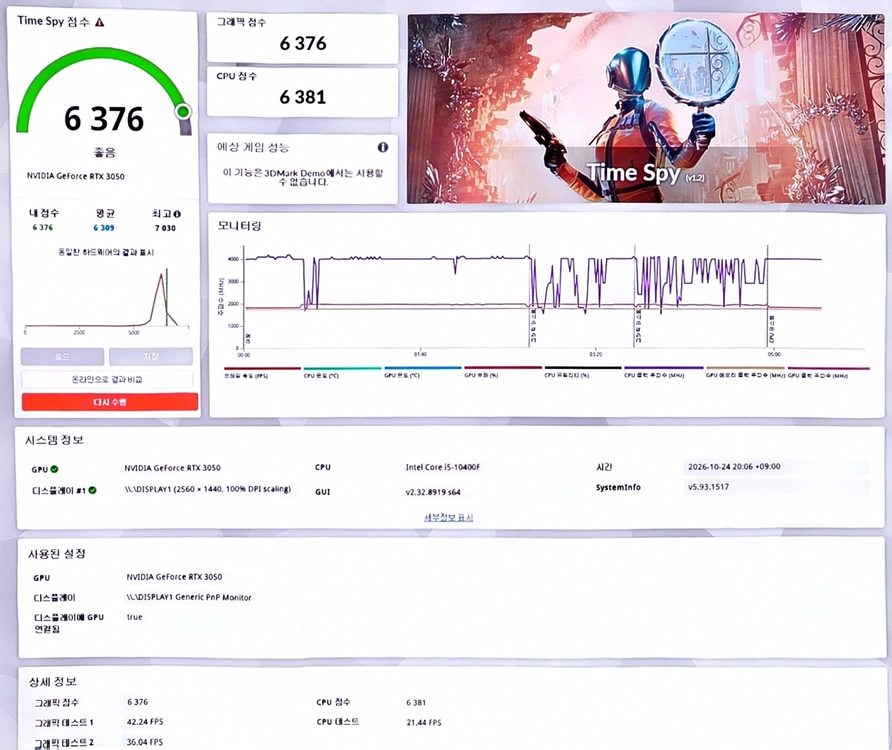The width and height of the screenshot is (892, 750).
Task: Click the green marker on the score gauge
Action: pos(183,111)
